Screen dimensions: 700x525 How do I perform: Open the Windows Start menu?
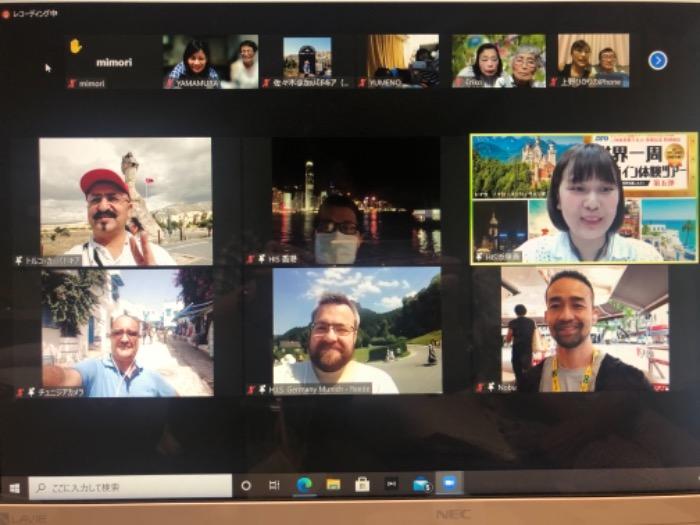point(14,488)
